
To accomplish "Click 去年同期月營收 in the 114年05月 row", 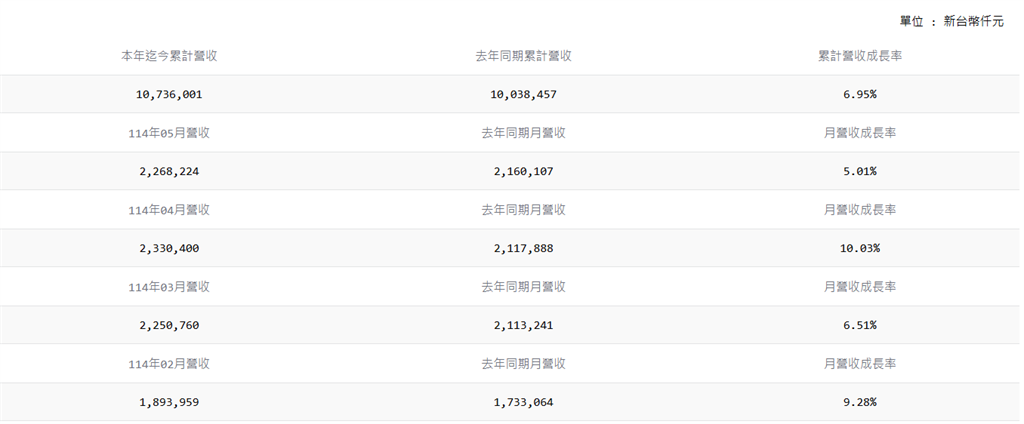I will tap(523, 133).
